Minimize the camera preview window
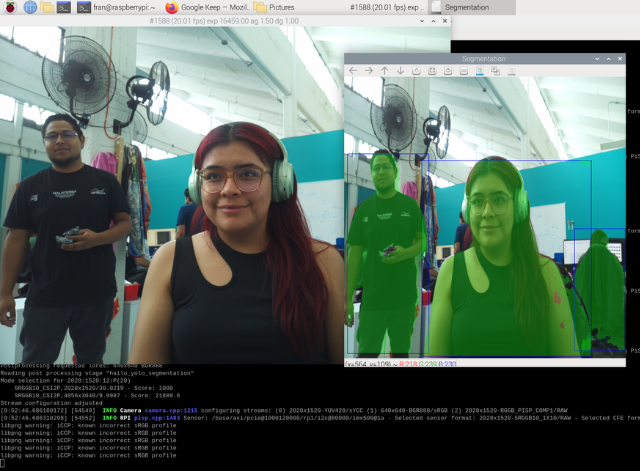 click(422, 21)
